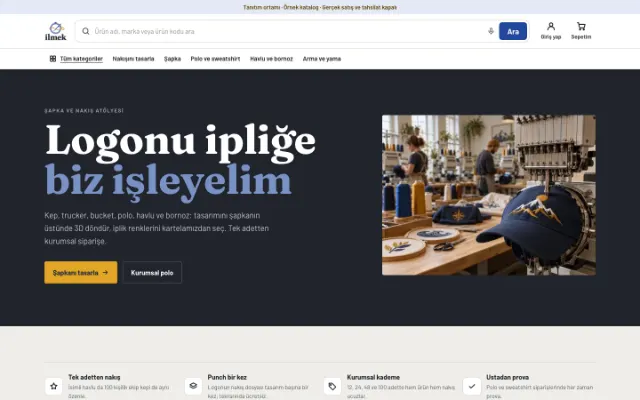The height and width of the screenshot is (400, 640).
Task: Click the ŞAPKA VE NAKIŞ ATÖLYESİ label
Action: [84, 111]
